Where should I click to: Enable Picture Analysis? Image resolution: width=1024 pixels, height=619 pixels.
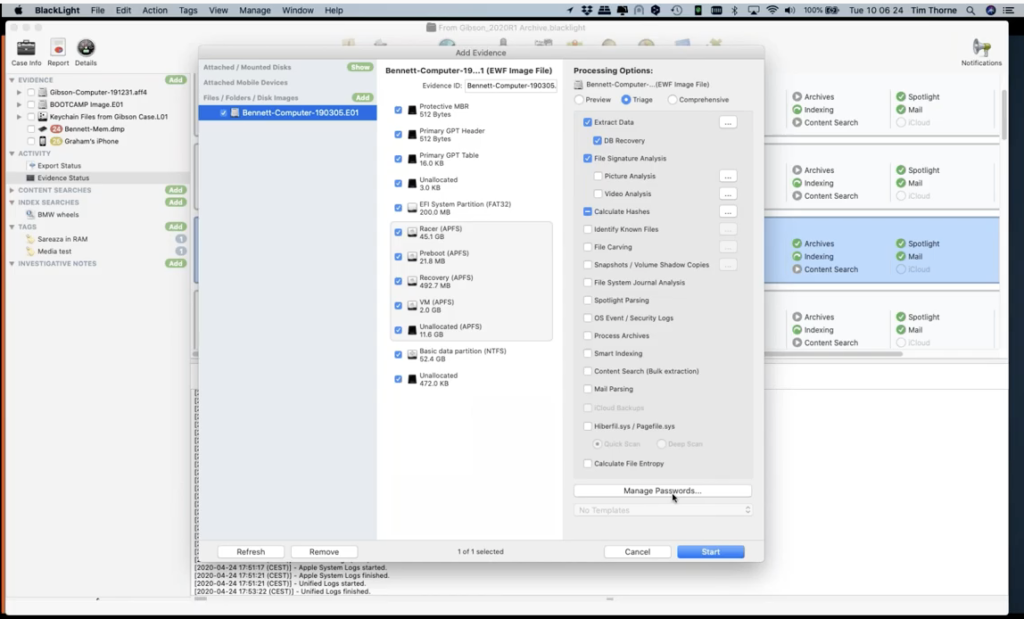tap(598, 176)
